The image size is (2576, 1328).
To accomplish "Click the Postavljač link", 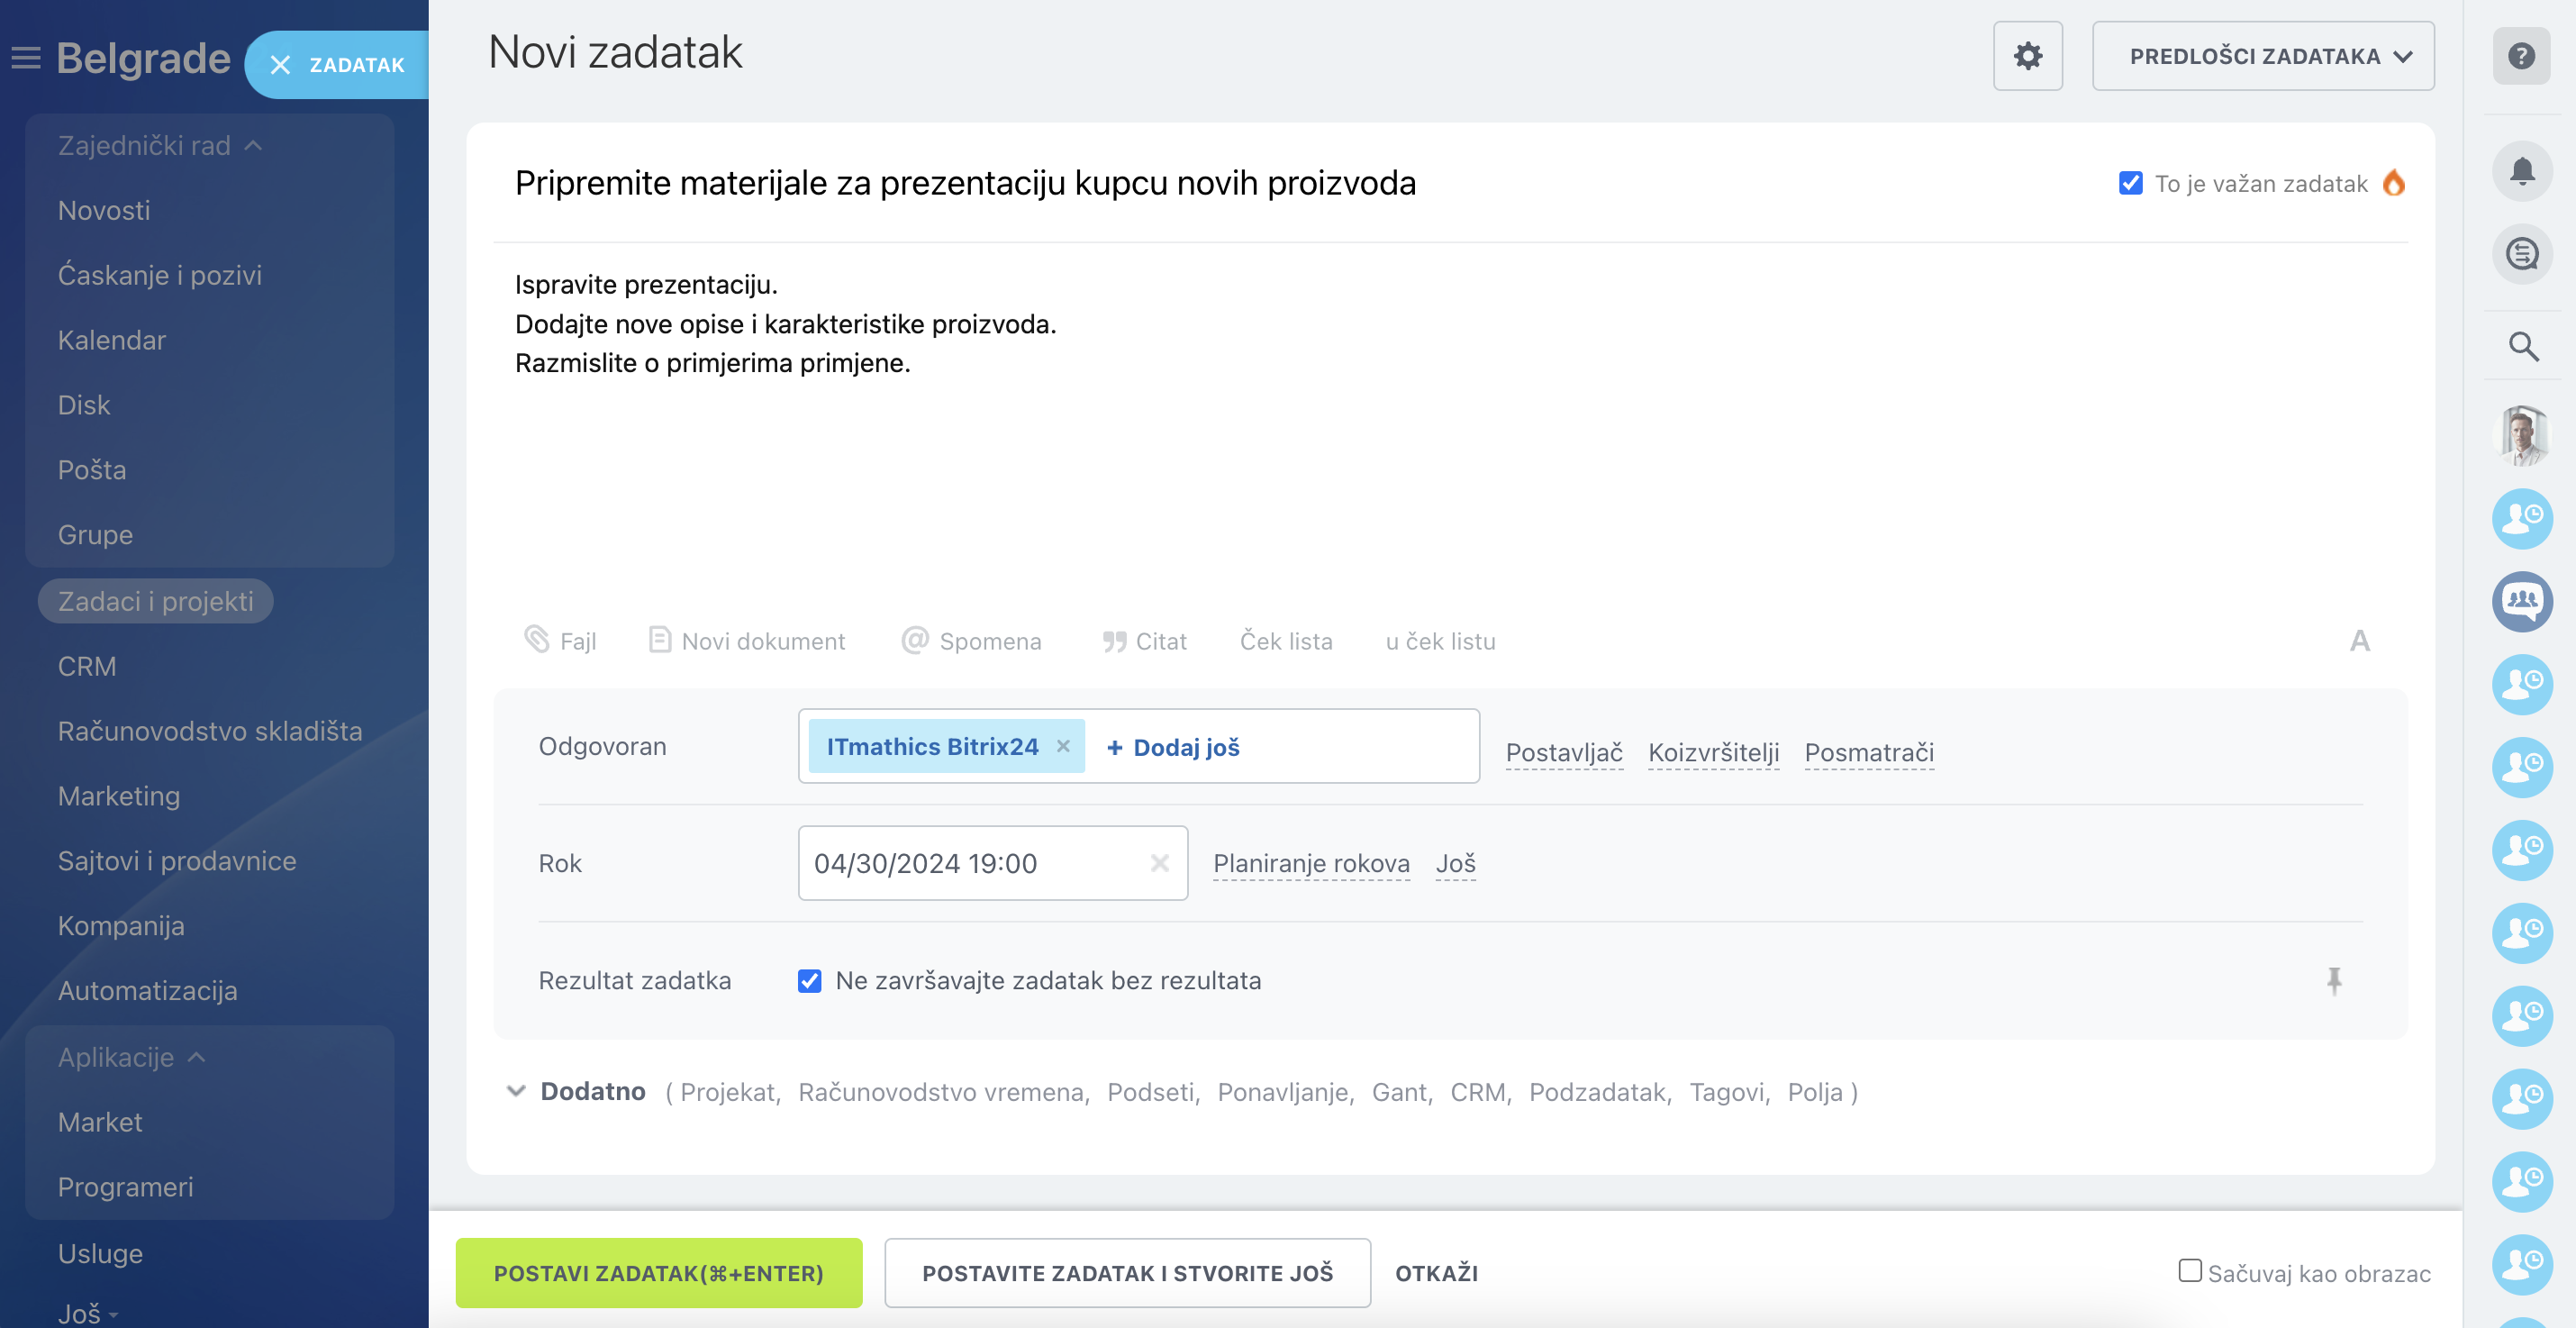I will click(x=1564, y=752).
